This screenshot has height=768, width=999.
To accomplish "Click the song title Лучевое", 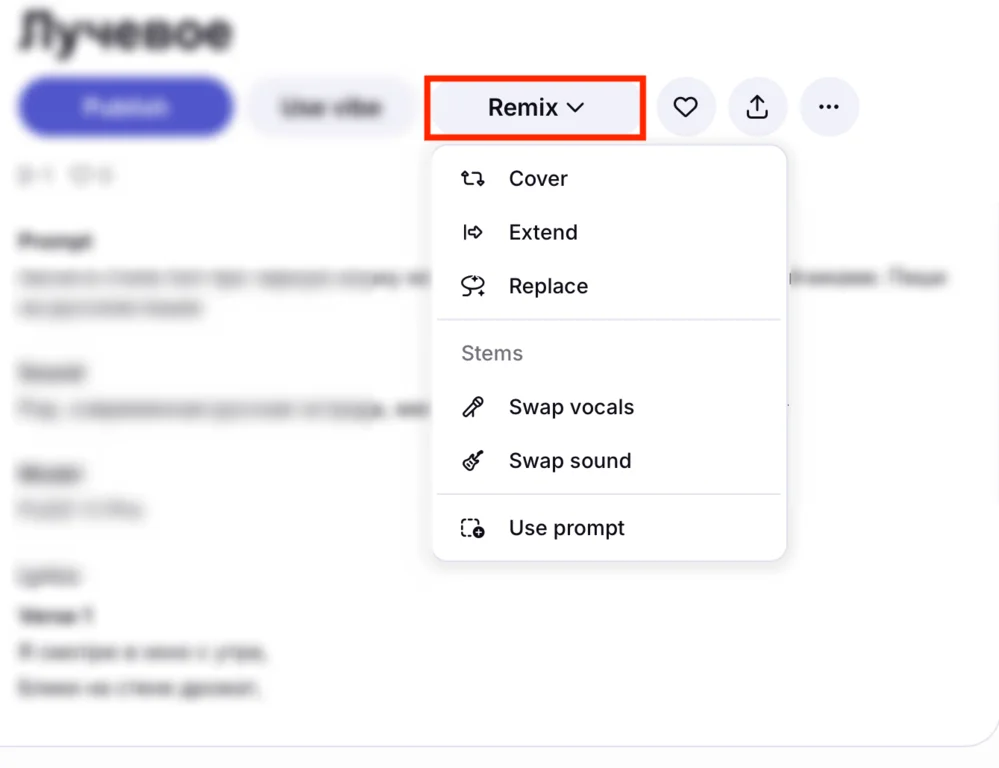I will click(x=126, y=32).
